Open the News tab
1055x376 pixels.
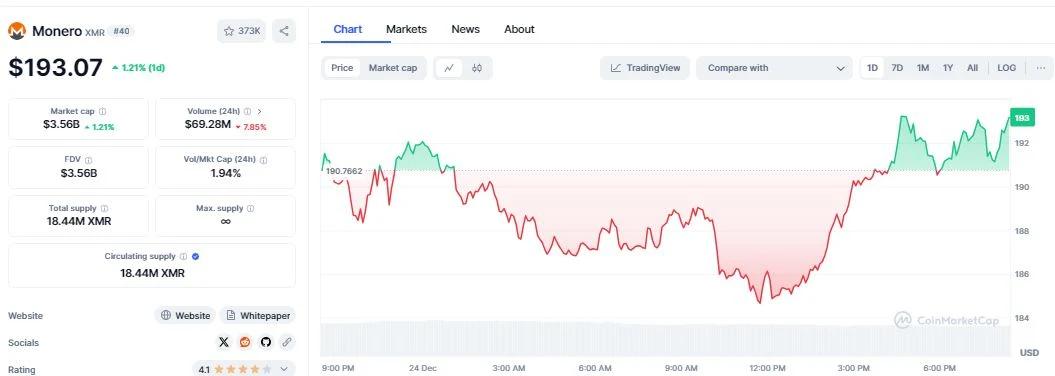(466, 30)
